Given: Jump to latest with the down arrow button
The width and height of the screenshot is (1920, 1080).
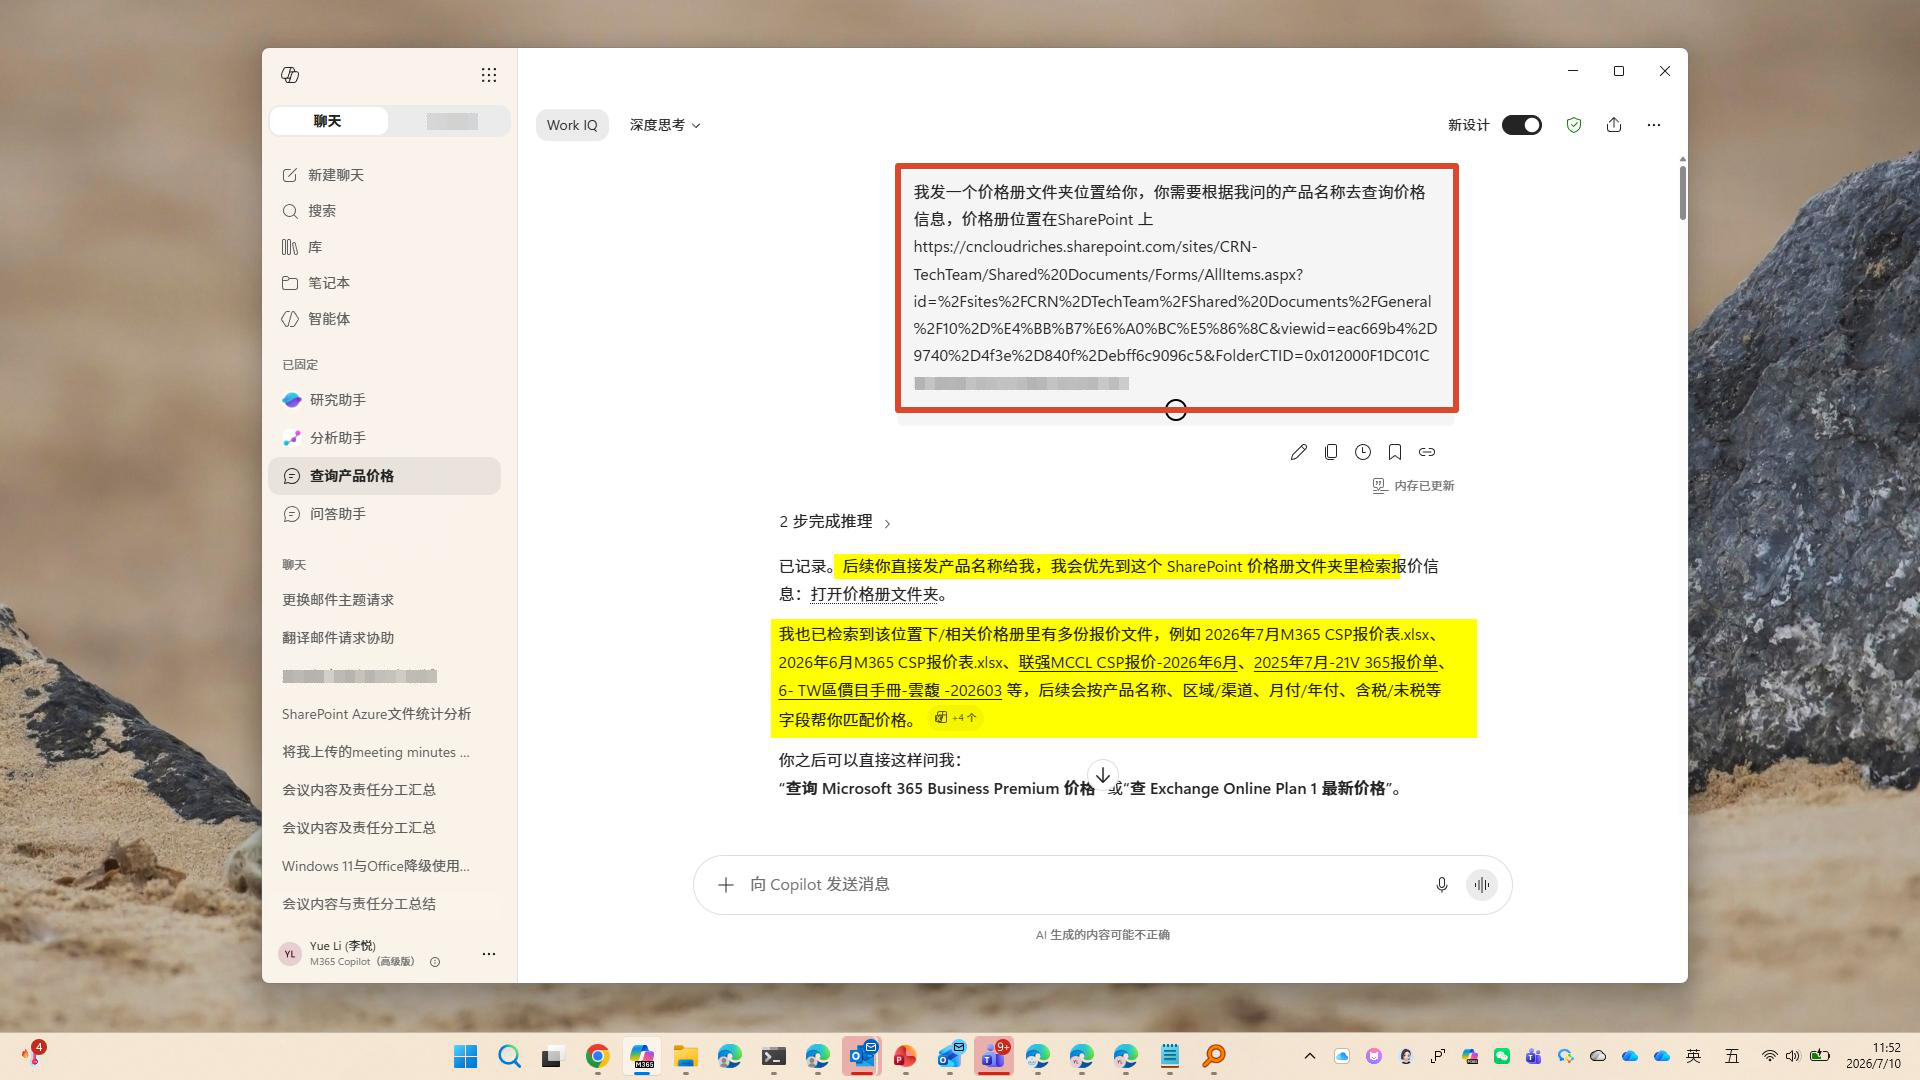Looking at the screenshot, I should [1103, 775].
